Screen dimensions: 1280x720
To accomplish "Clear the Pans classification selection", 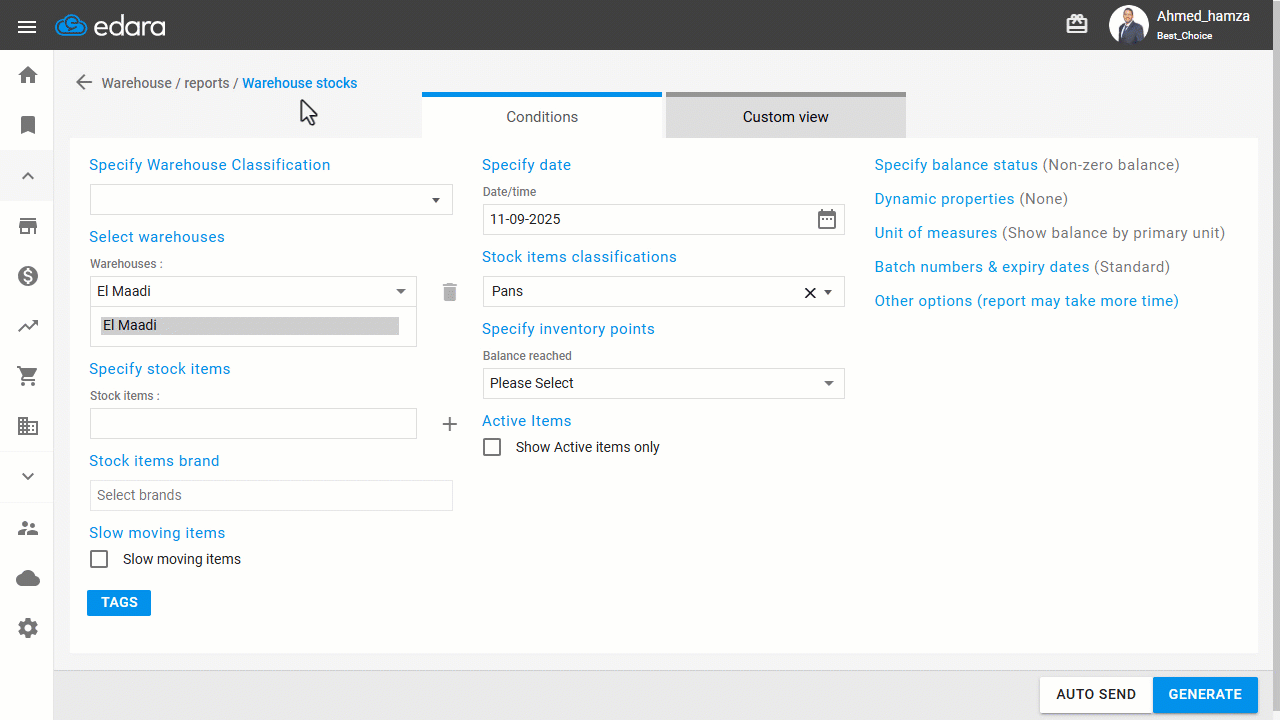I will pos(810,292).
